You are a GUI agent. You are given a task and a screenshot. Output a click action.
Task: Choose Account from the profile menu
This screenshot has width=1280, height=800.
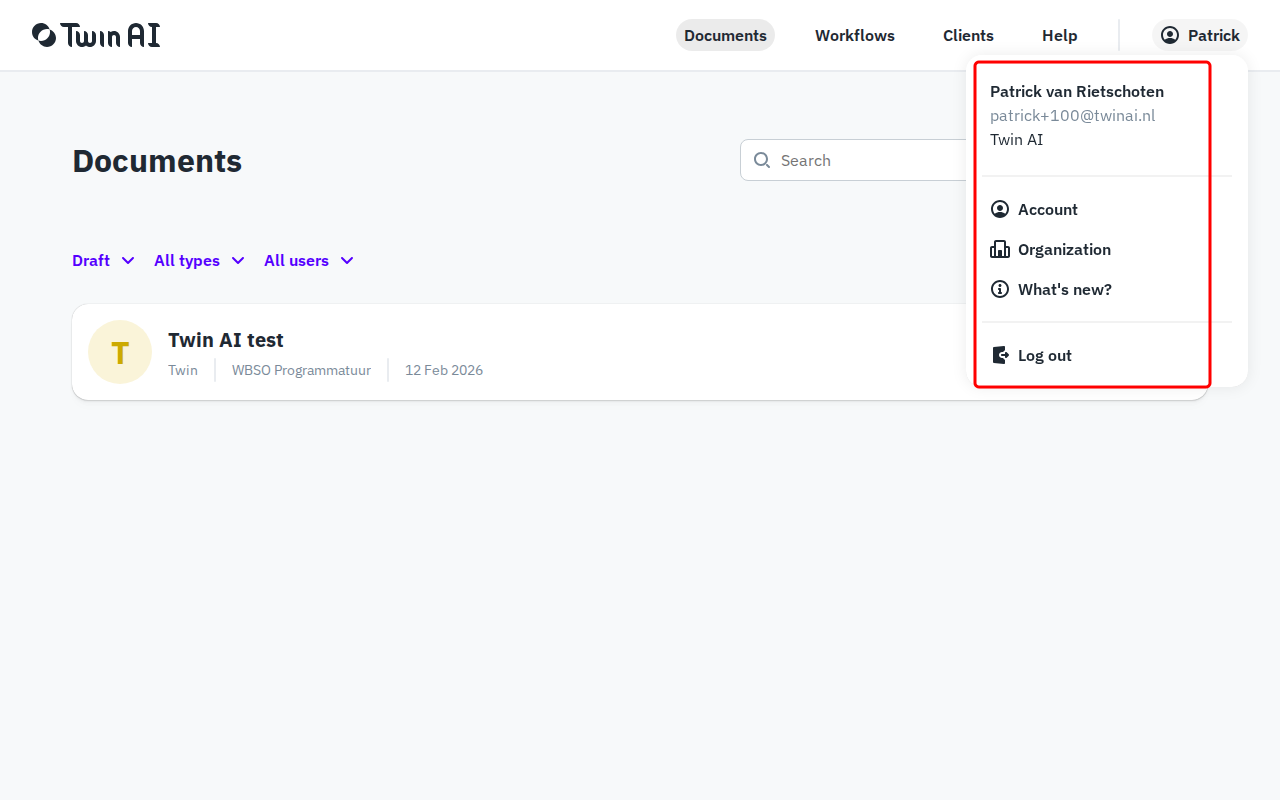coord(1048,209)
